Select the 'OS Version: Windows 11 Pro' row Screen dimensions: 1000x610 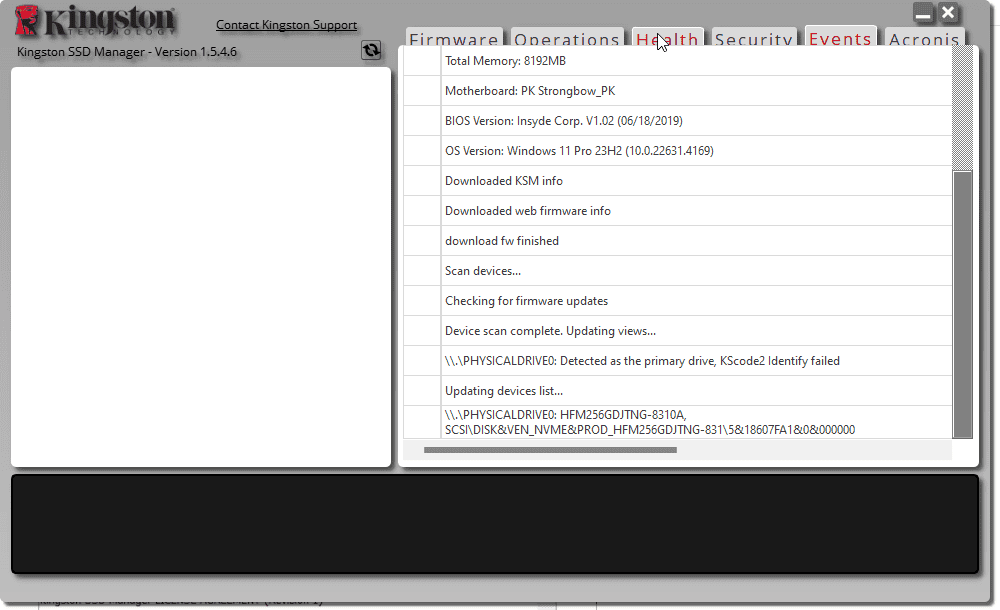[678, 151]
